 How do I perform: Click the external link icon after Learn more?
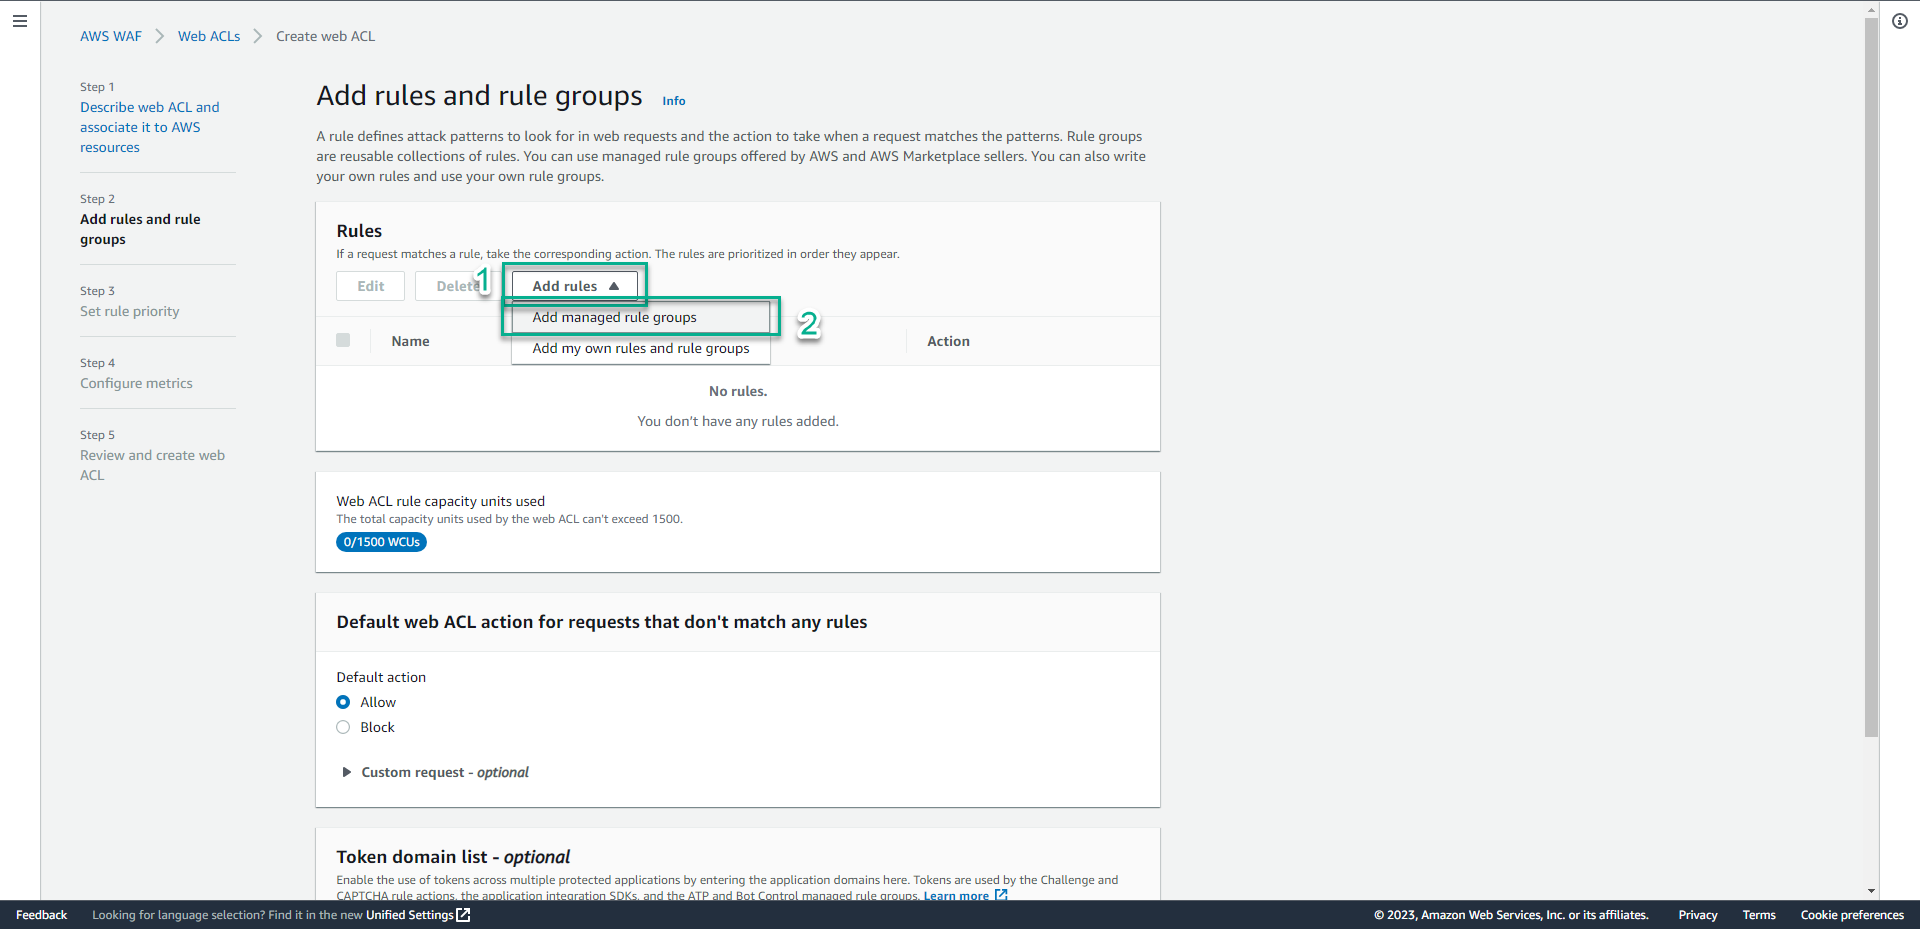point(1001,895)
